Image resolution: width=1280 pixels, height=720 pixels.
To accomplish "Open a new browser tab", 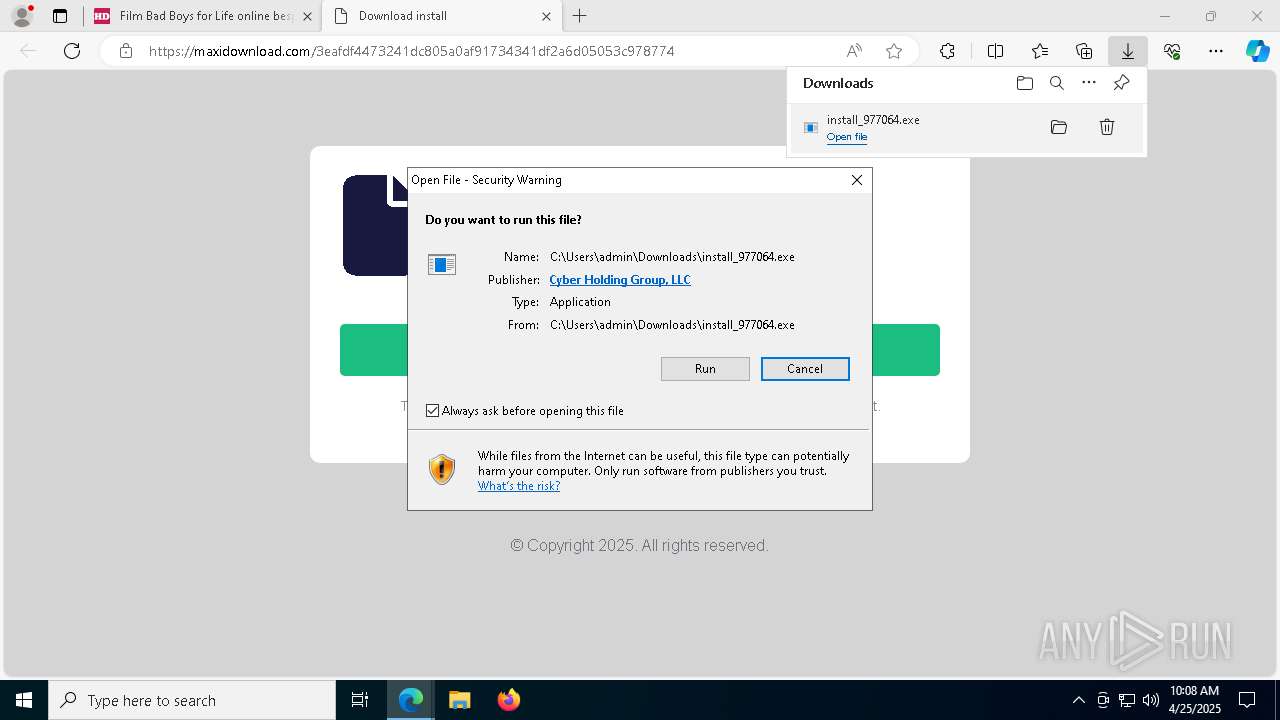I will point(580,16).
